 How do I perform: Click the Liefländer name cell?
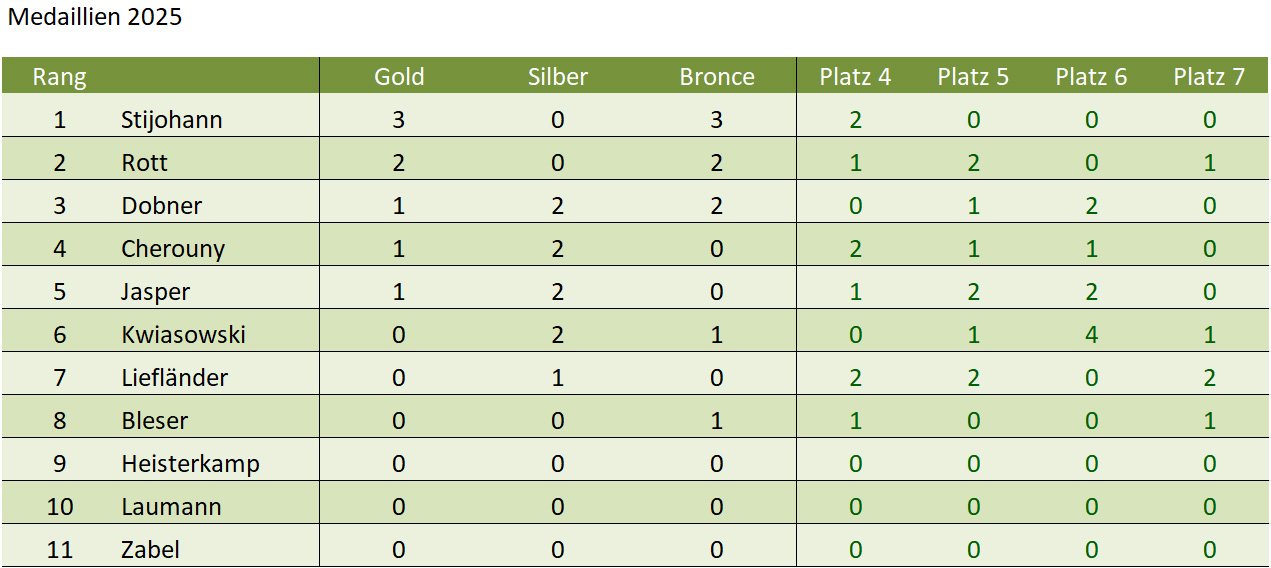click(174, 378)
